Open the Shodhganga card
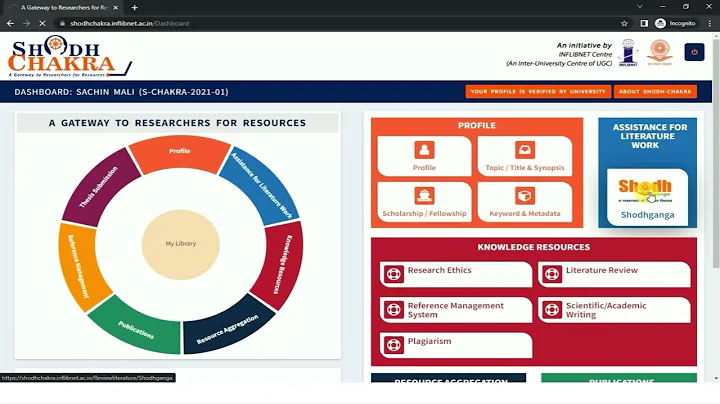 tap(647, 197)
